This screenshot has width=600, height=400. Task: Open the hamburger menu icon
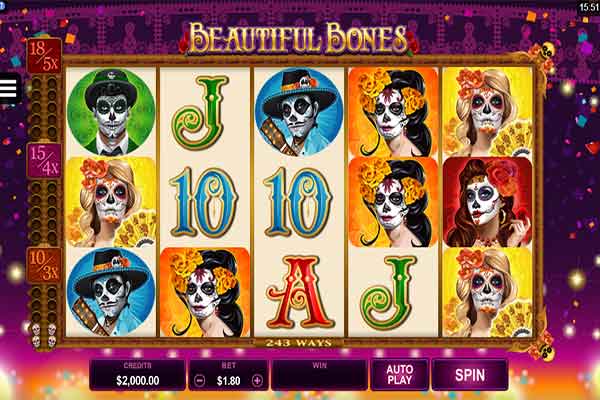(8, 88)
